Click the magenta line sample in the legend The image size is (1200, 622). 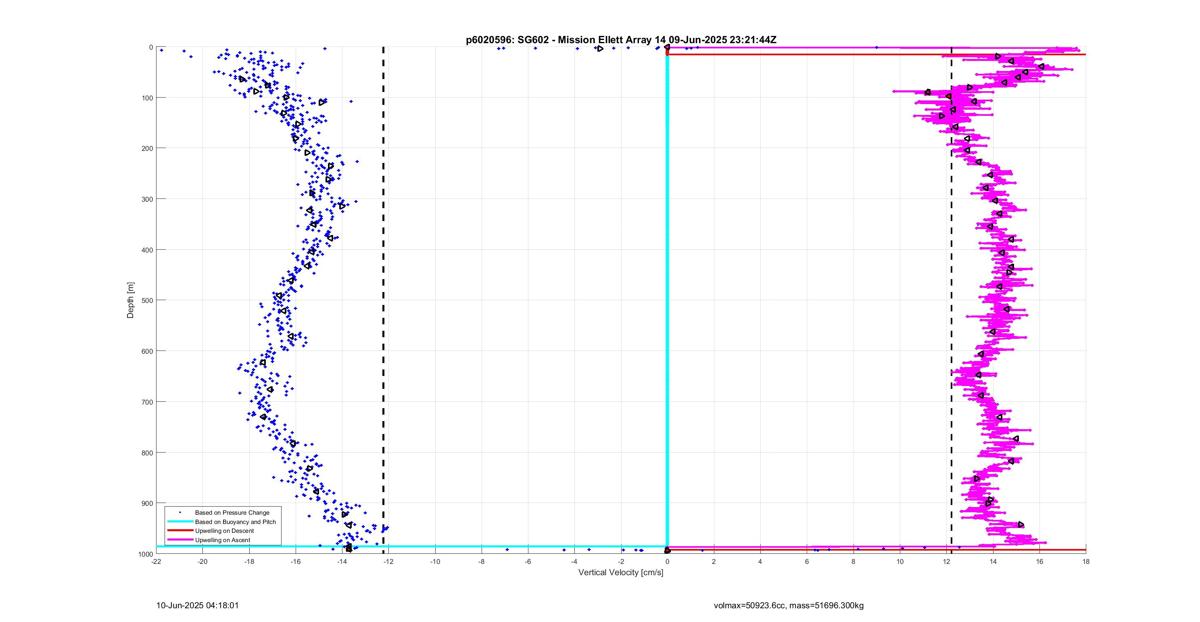pos(180,539)
